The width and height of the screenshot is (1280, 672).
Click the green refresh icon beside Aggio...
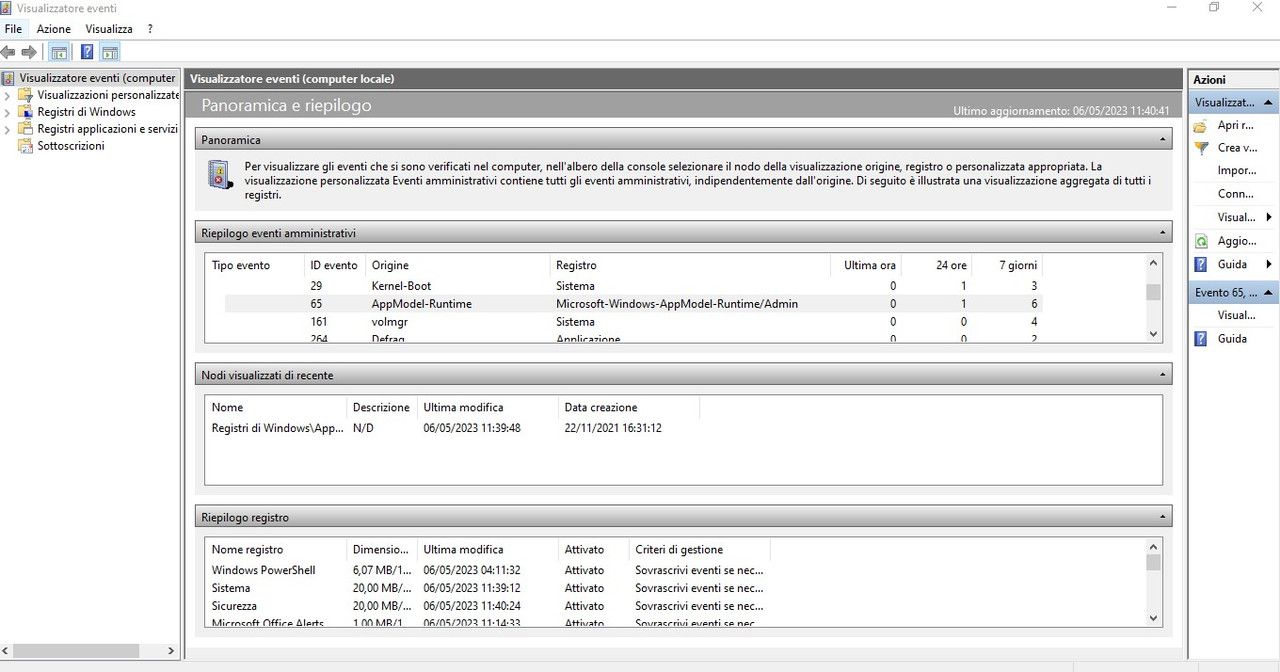1201,241
